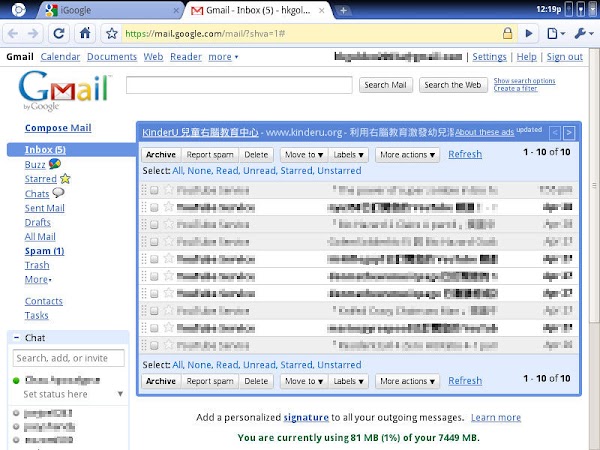Reload the page with refresh icon
The height and width of the screenshot is (450, 600).
(59, 34)
